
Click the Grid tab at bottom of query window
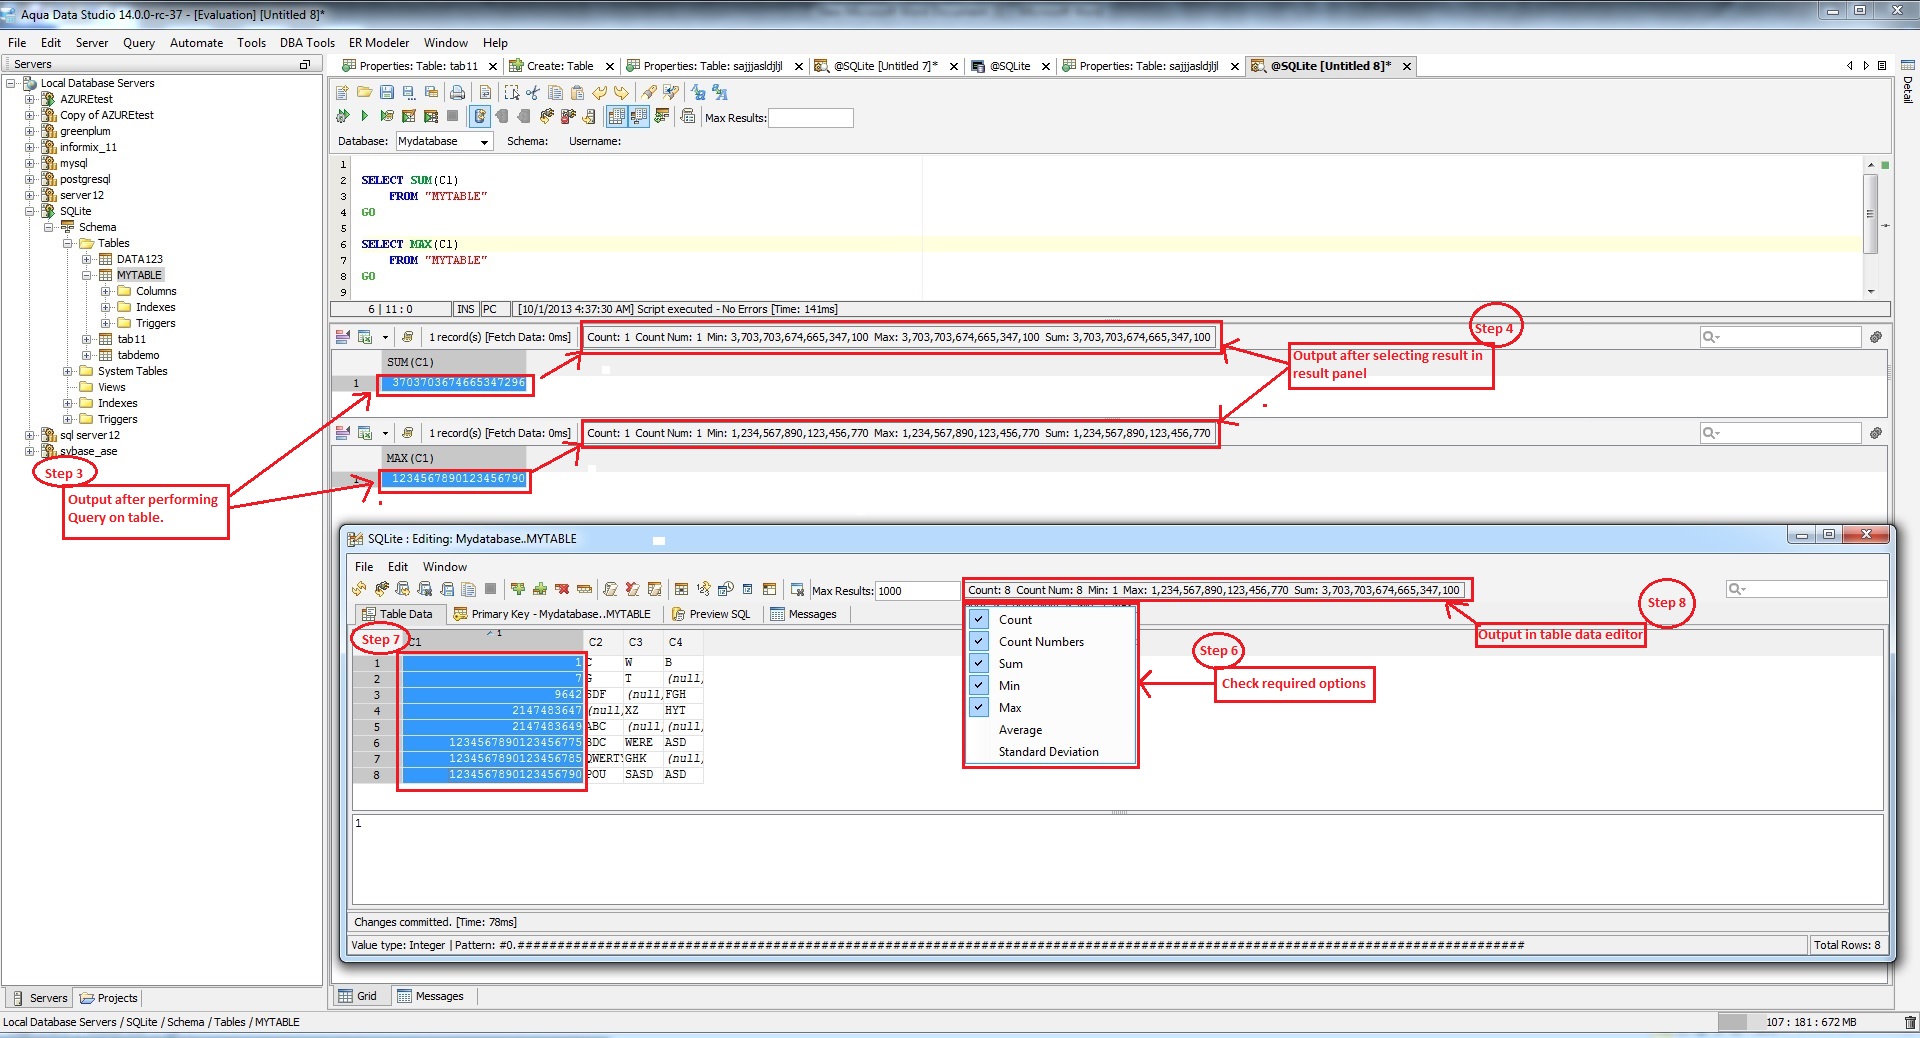(x=358, y=996)
